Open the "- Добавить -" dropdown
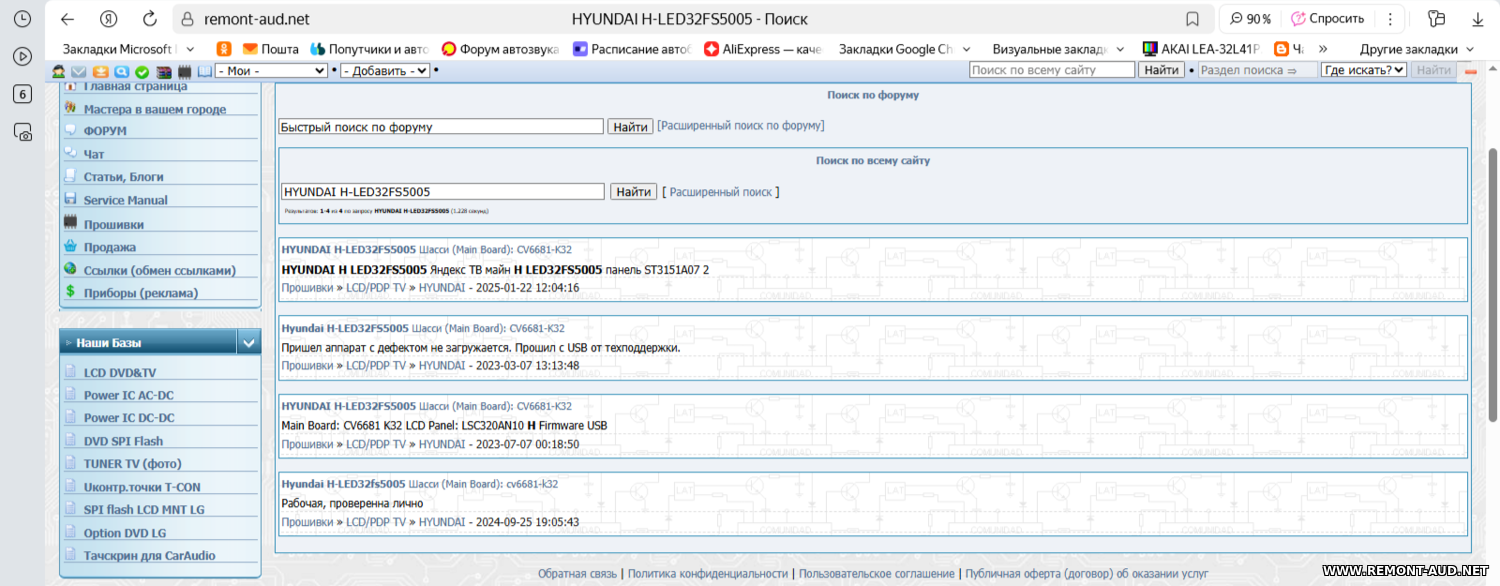This screenshot has height=586, width=1500. coord(385,71)
